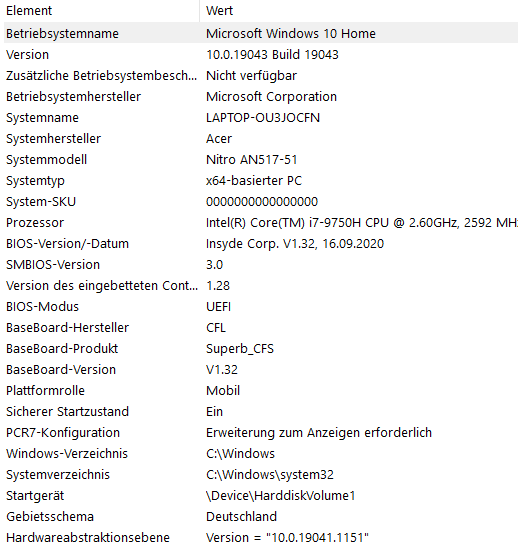Screen dimensions: 518x552
Task: Click the Systemtyp x64-basierter PC row
Action: [261, 180]
